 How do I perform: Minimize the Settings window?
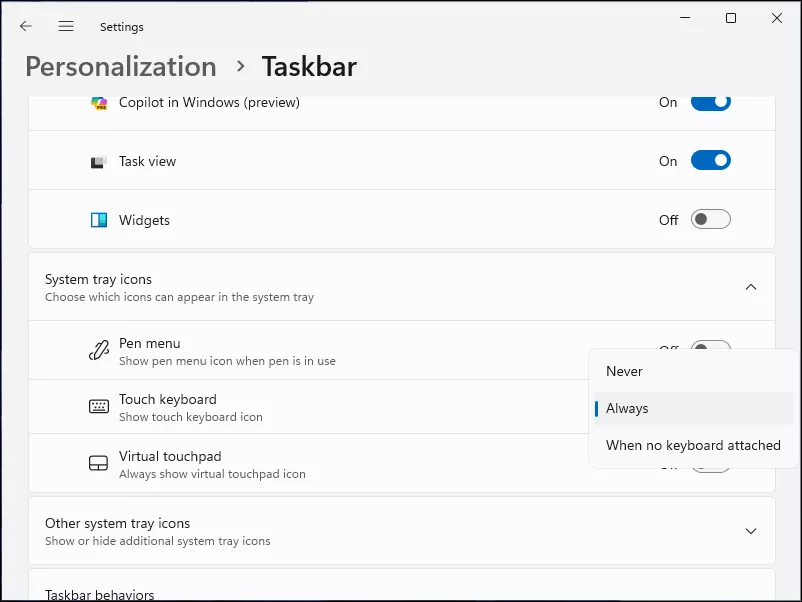[685, 18]
